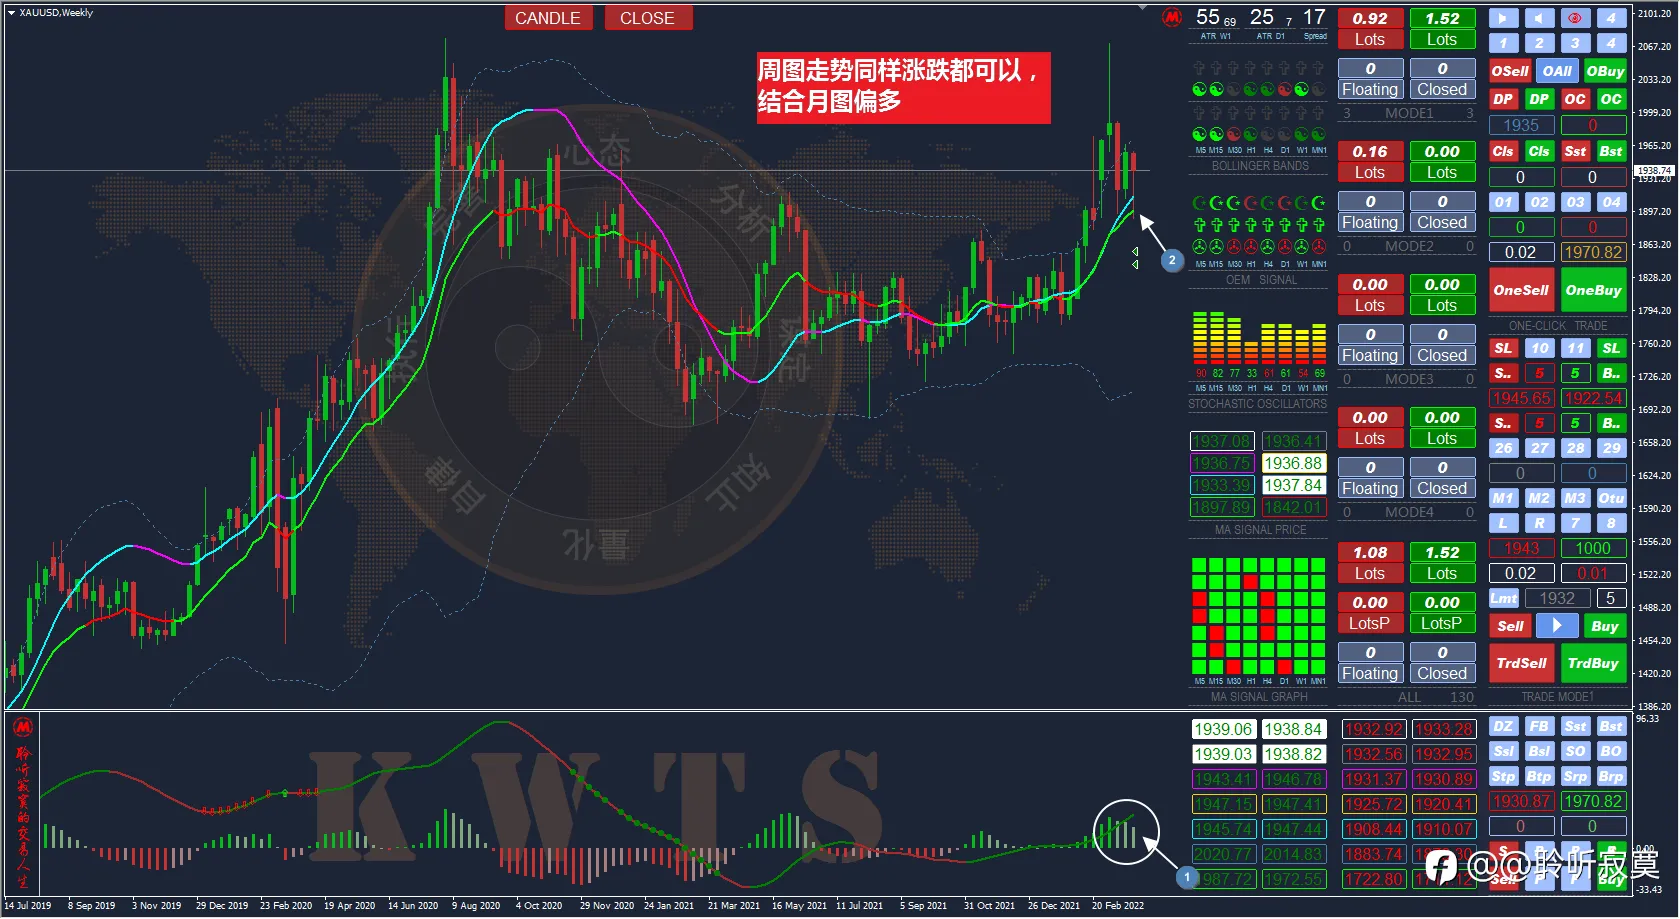Click the red Cls button
The width and height of the screenshot is (1680, 919).
click(x=1503, y=151)
